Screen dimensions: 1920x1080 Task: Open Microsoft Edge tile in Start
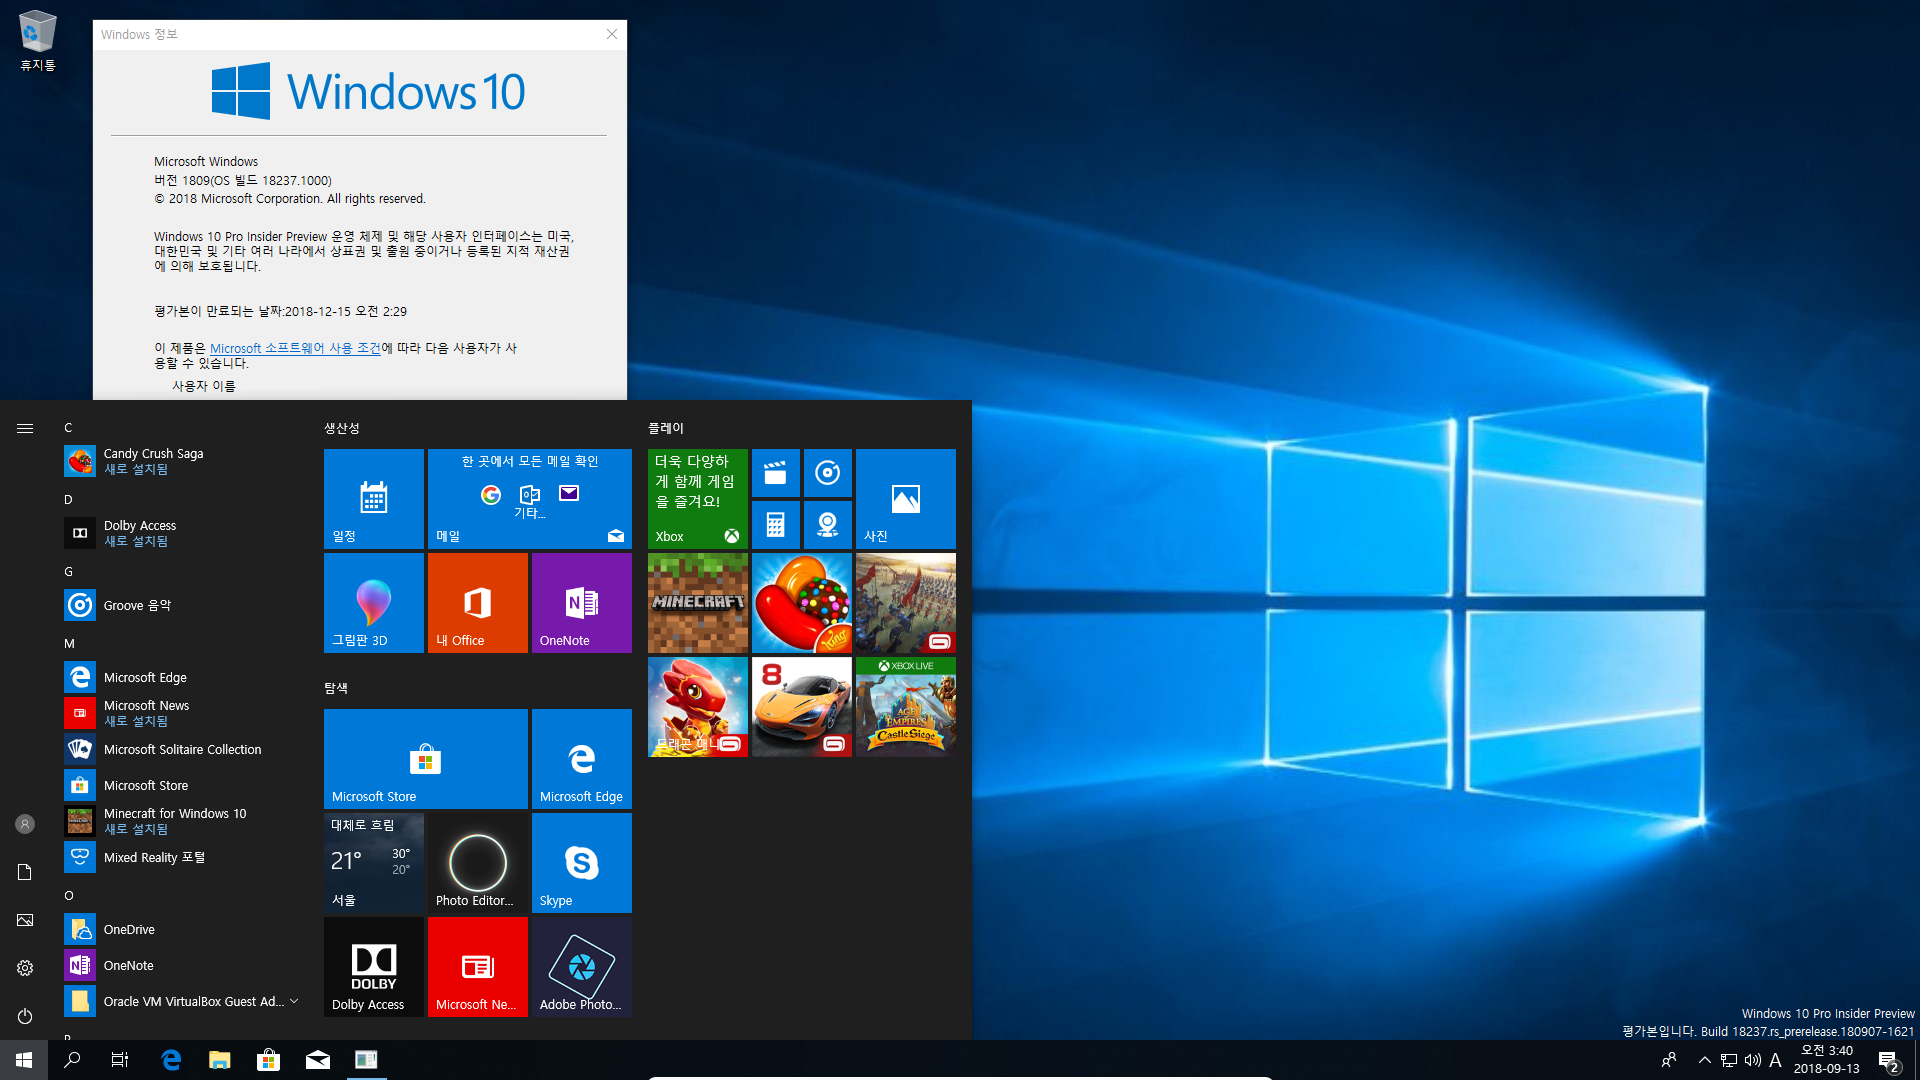582,758
